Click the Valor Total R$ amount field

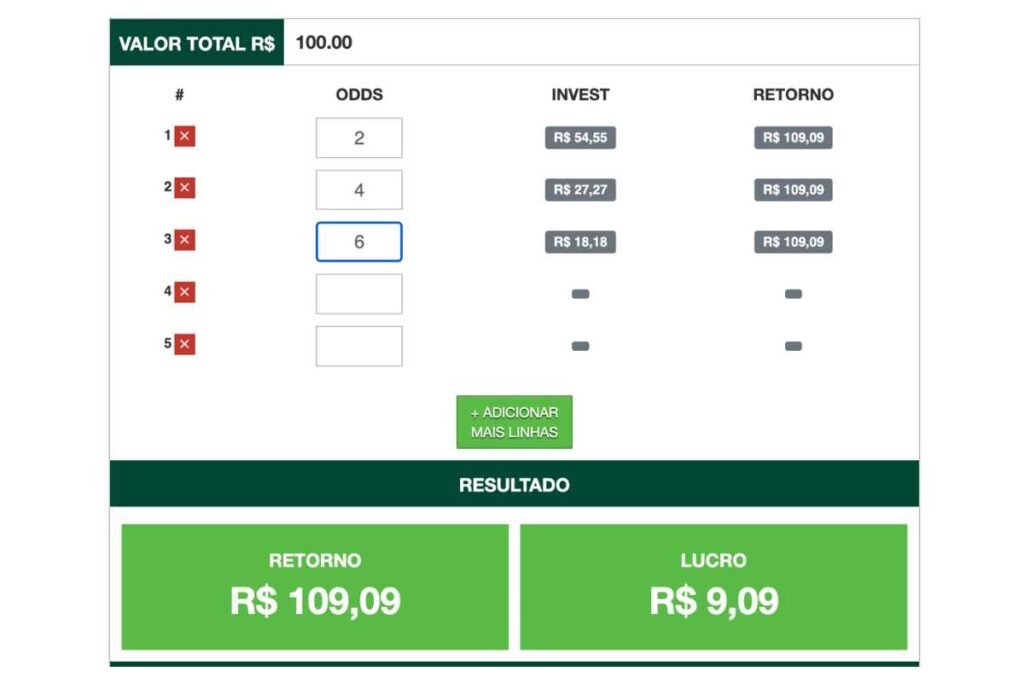600,43
